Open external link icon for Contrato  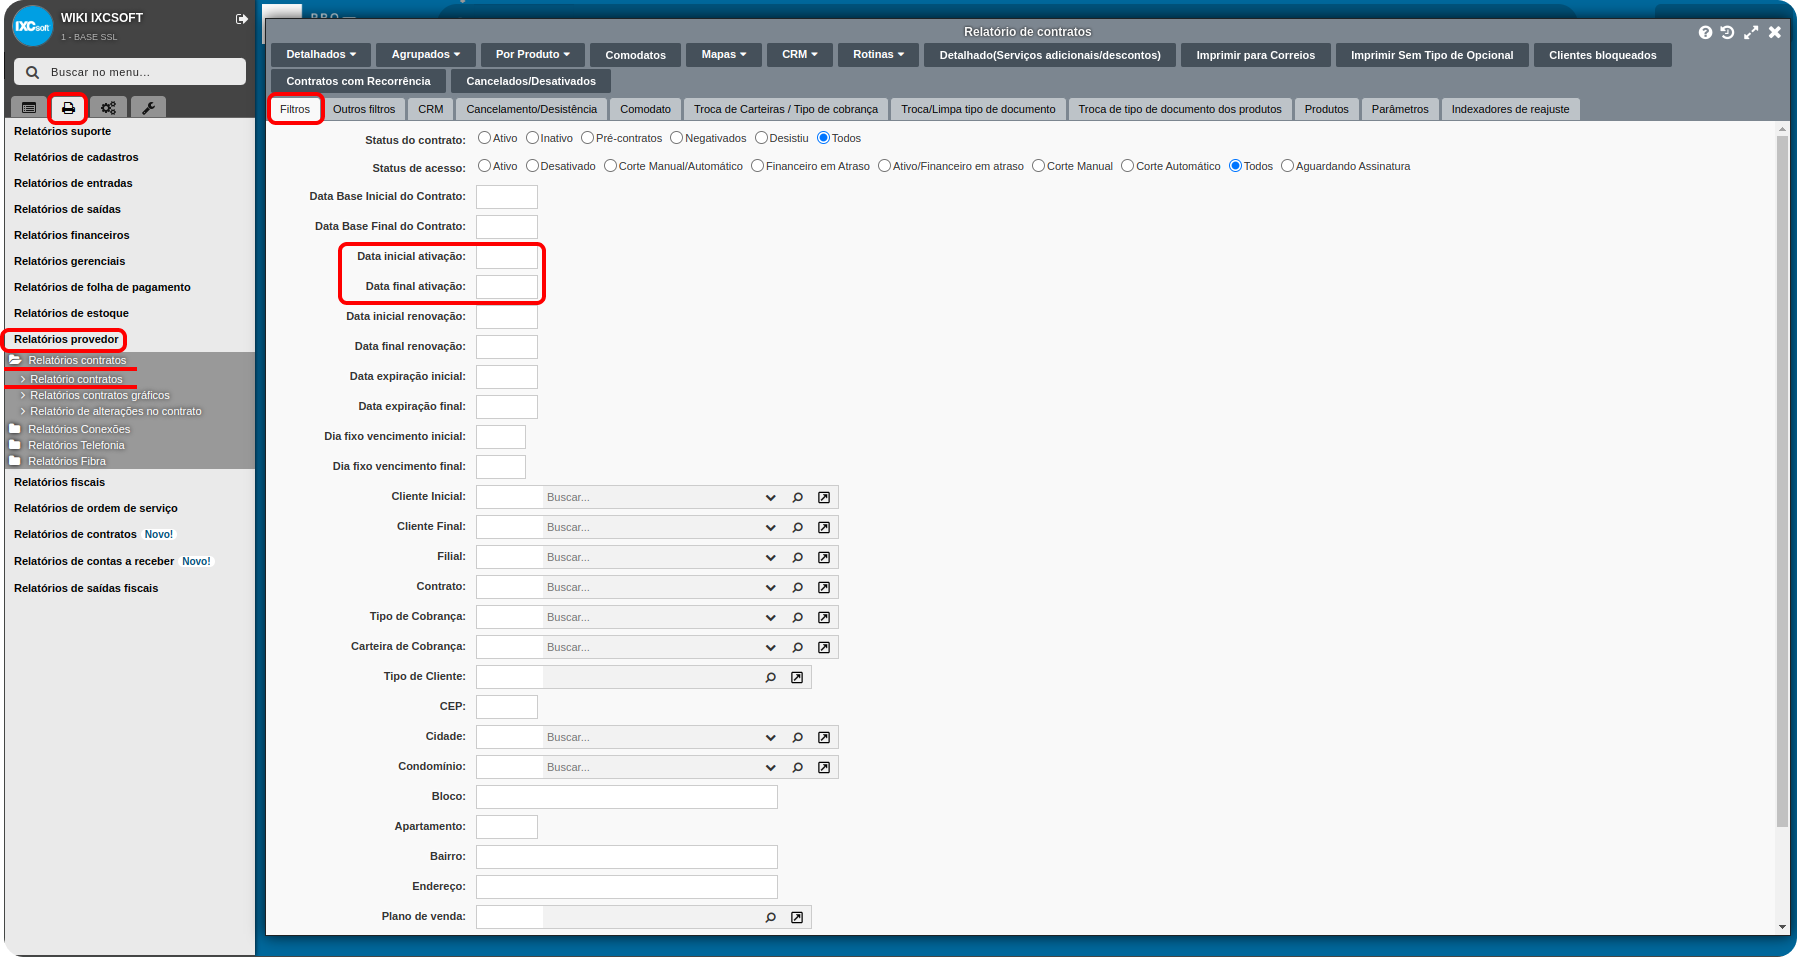pos(824,587)
